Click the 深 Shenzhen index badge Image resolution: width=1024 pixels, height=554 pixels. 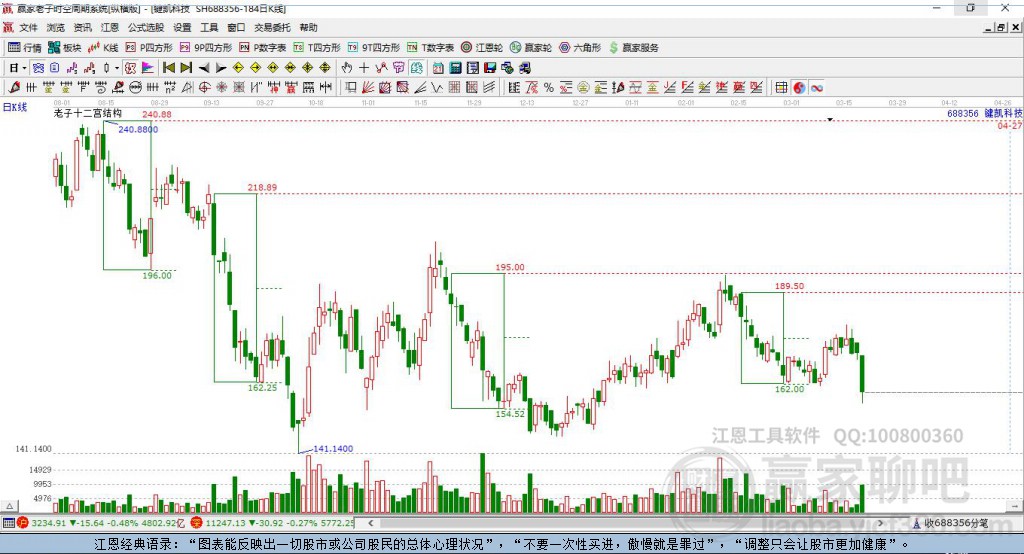pos(197,523)
